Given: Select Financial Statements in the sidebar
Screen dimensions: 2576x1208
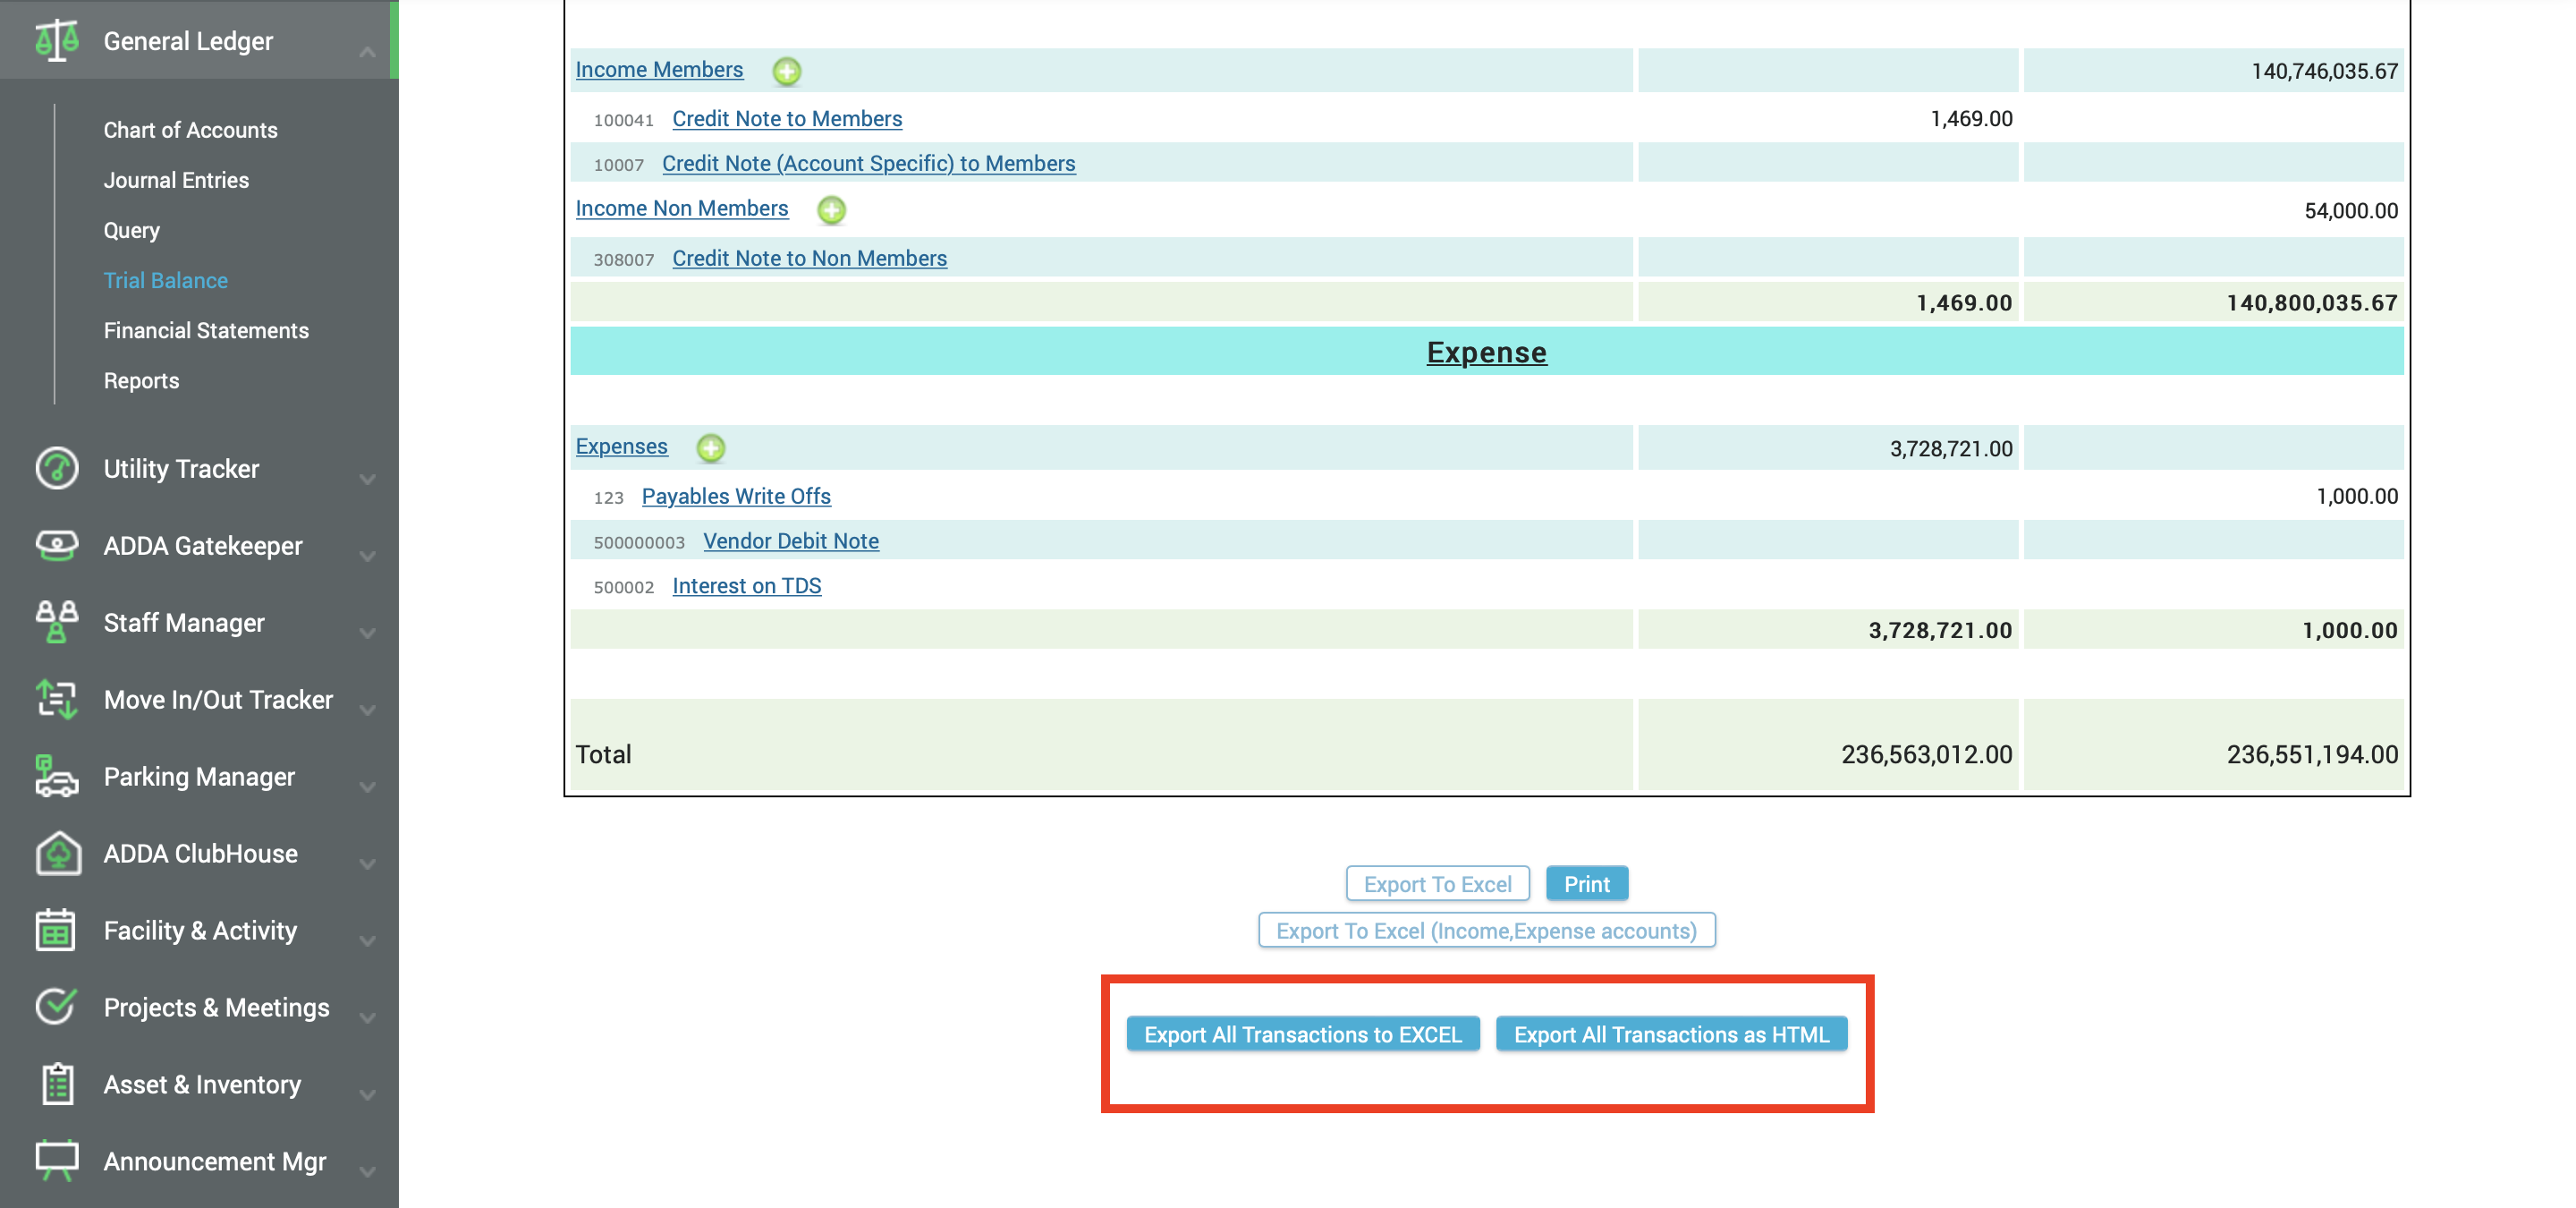Looking at the screenshot, I should [206, 330].
